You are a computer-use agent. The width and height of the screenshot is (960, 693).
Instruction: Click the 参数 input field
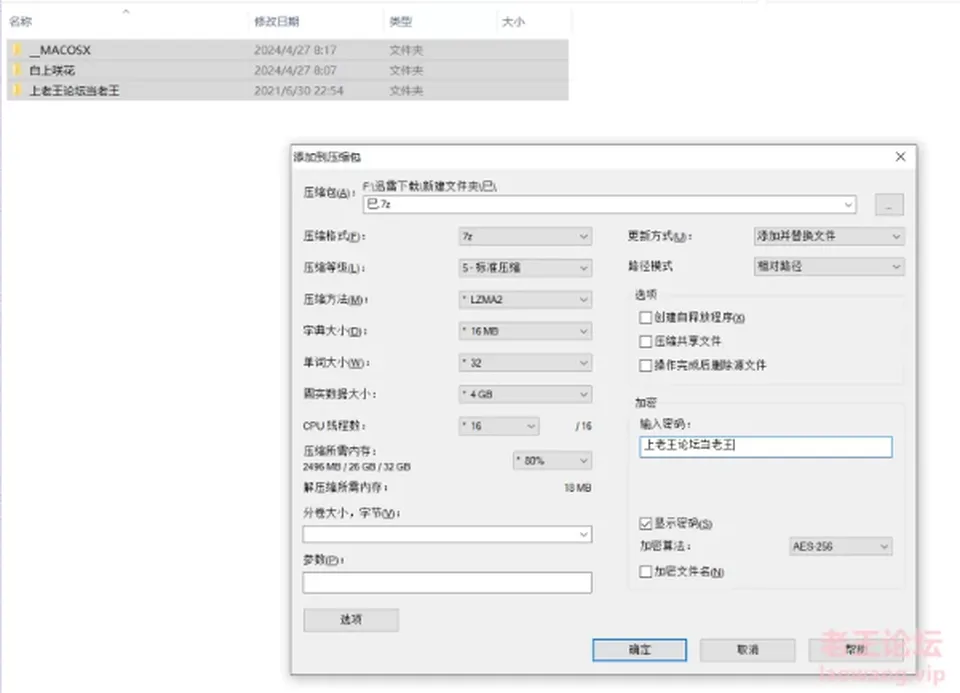[x=447, y=582]
